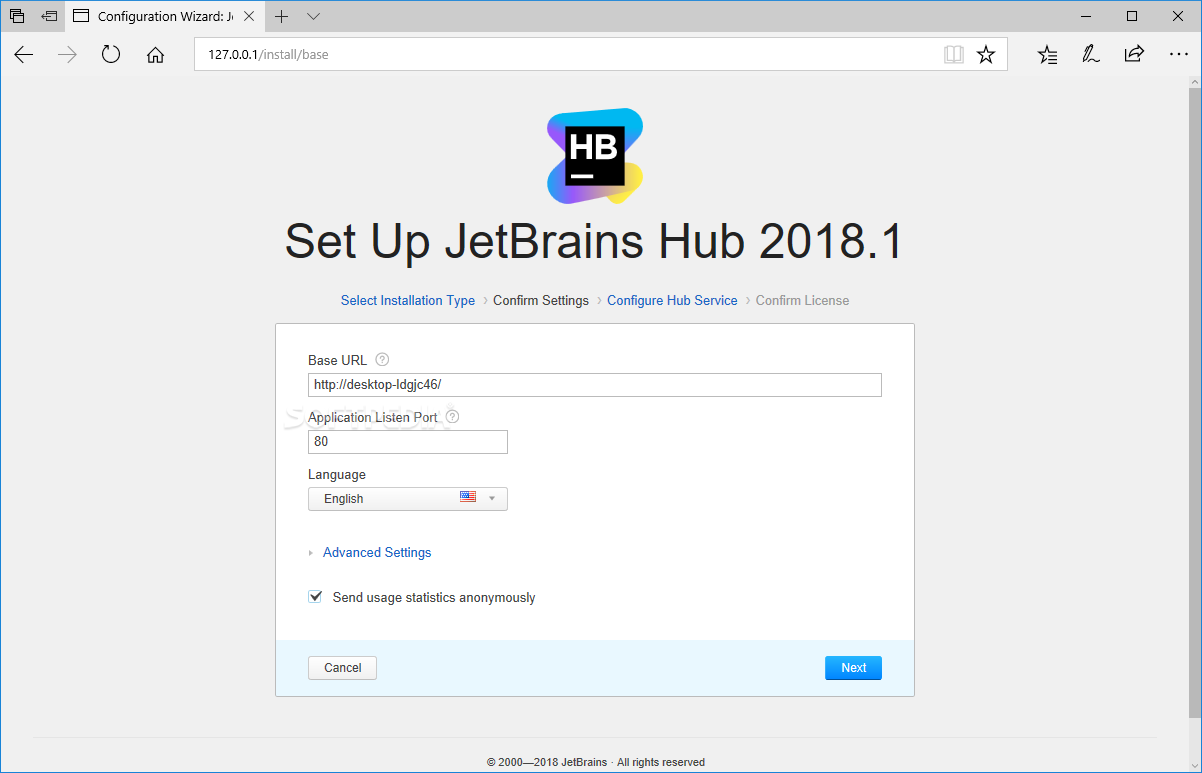
Task: Show tabs you've set aside
Action: click(17, 16)
